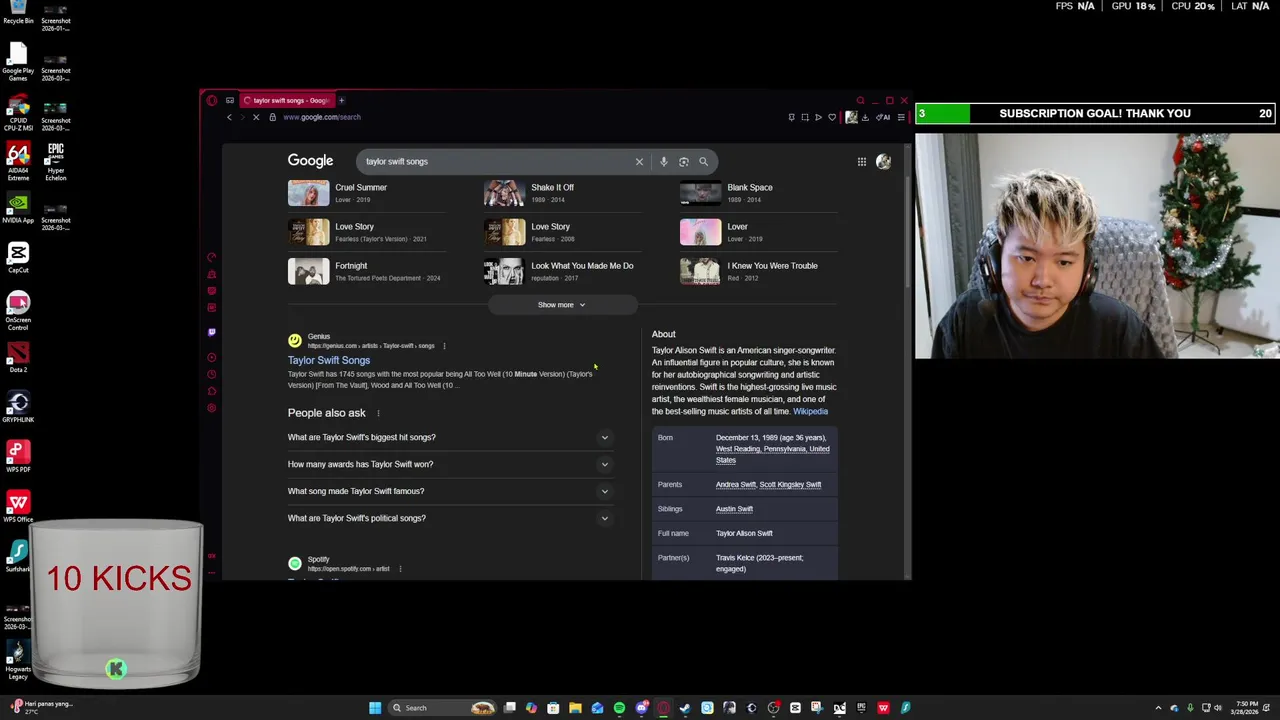Viewport: 1280px width, 720px height.
Task: Open Opera tab islands/workspaces button
Action: coord(229,100)
